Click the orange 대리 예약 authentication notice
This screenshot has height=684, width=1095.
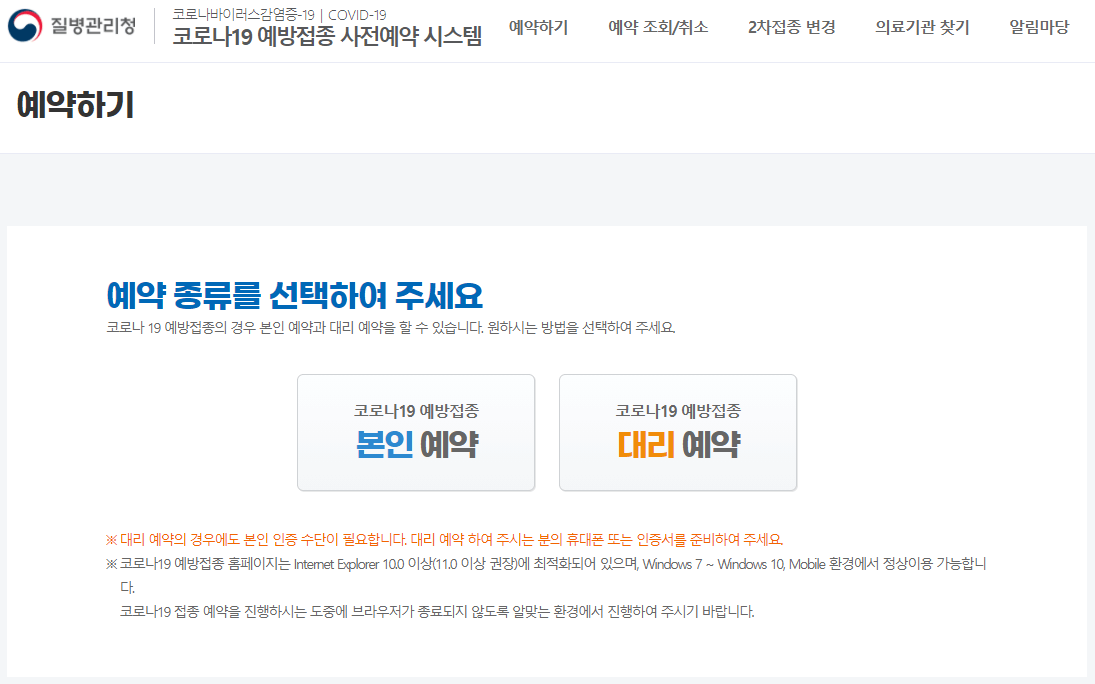444,539
